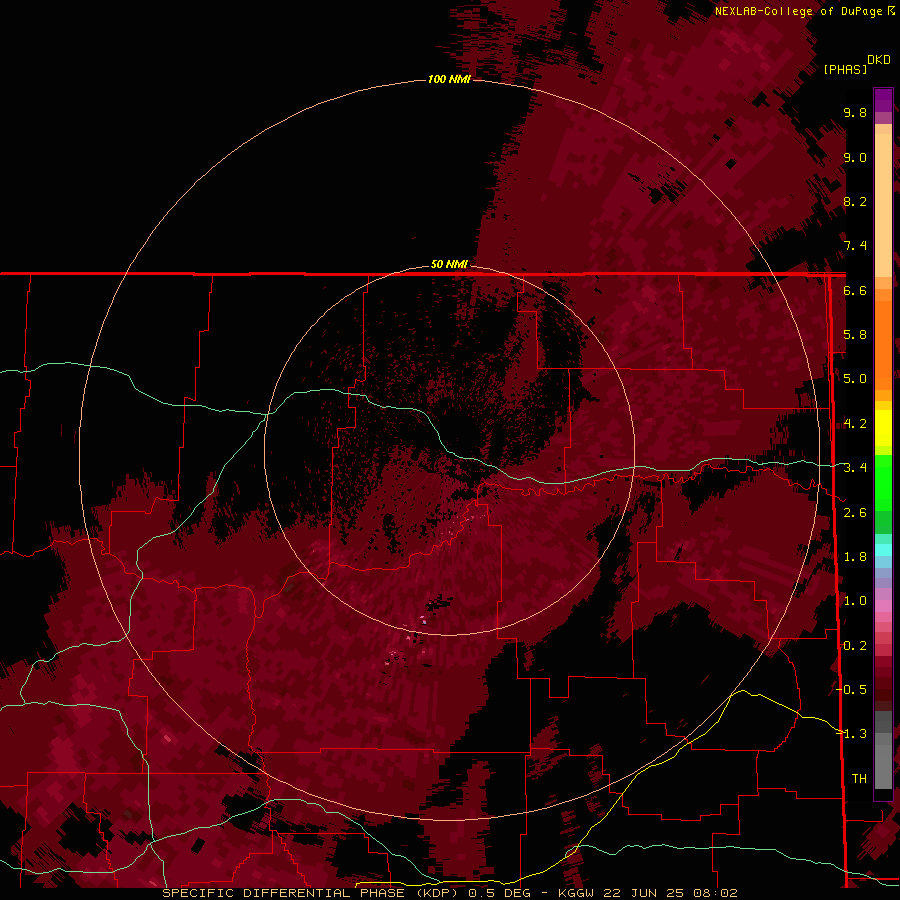The height and width of the screenshot is (900, 900).
Task: Click the 100 NMI range ring label
Action: click(x=449, y=79)
